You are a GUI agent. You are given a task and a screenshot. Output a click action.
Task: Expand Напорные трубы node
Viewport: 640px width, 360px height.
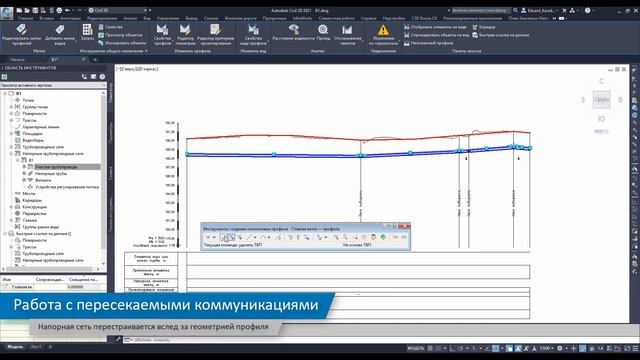(x=24, y=173)
